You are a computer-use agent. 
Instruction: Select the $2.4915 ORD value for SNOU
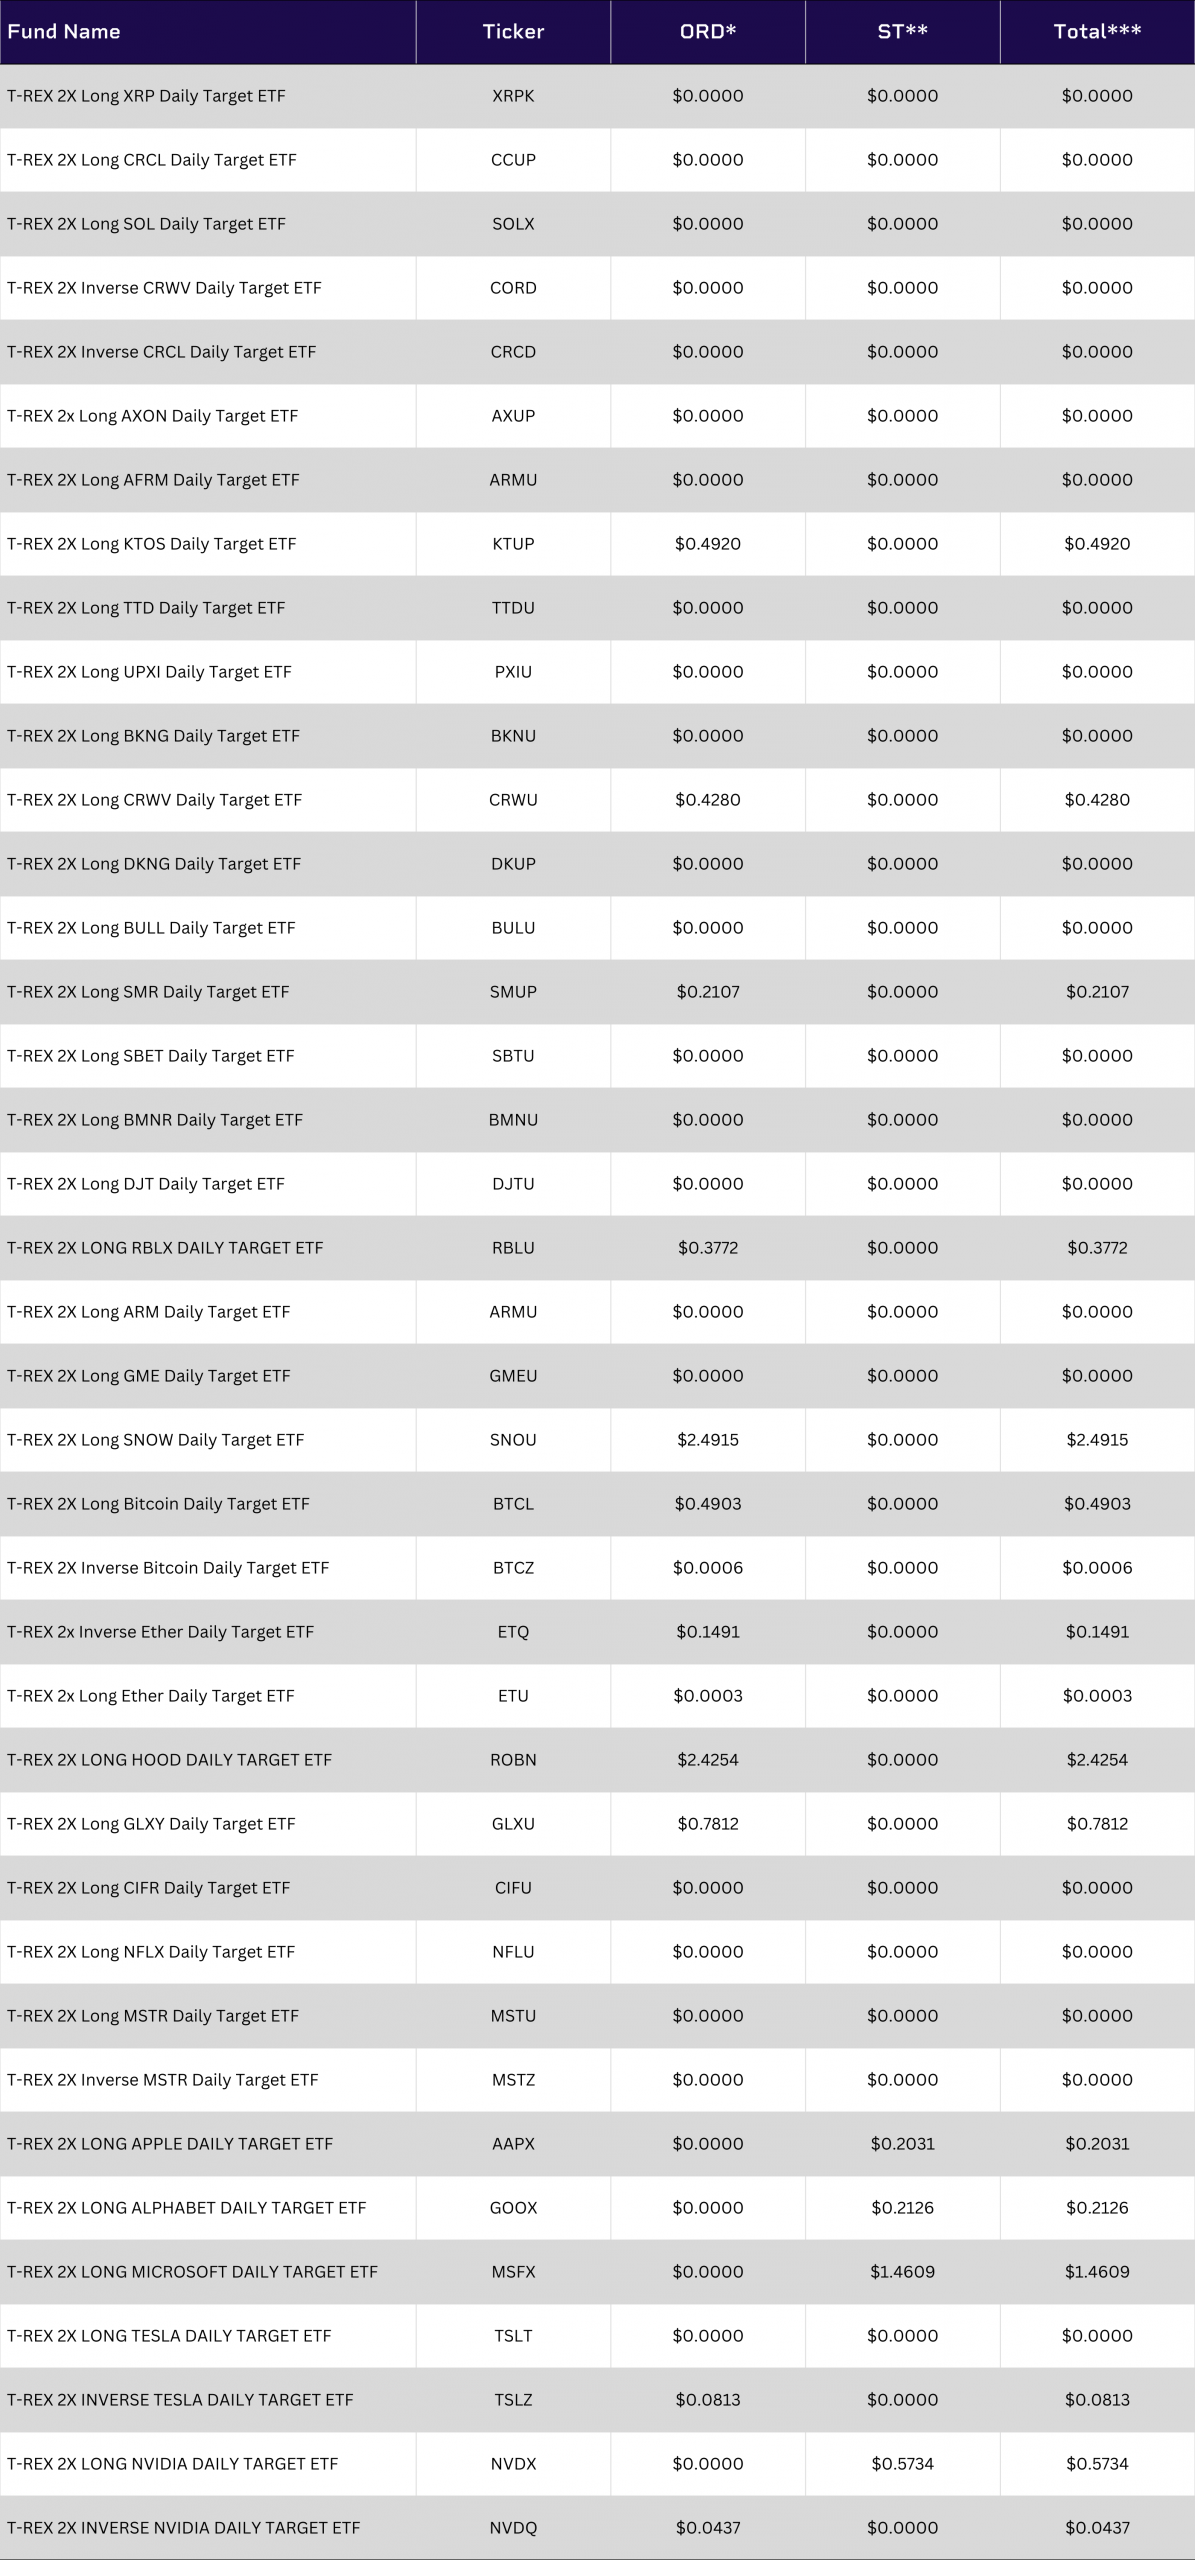click(708, 1440)
